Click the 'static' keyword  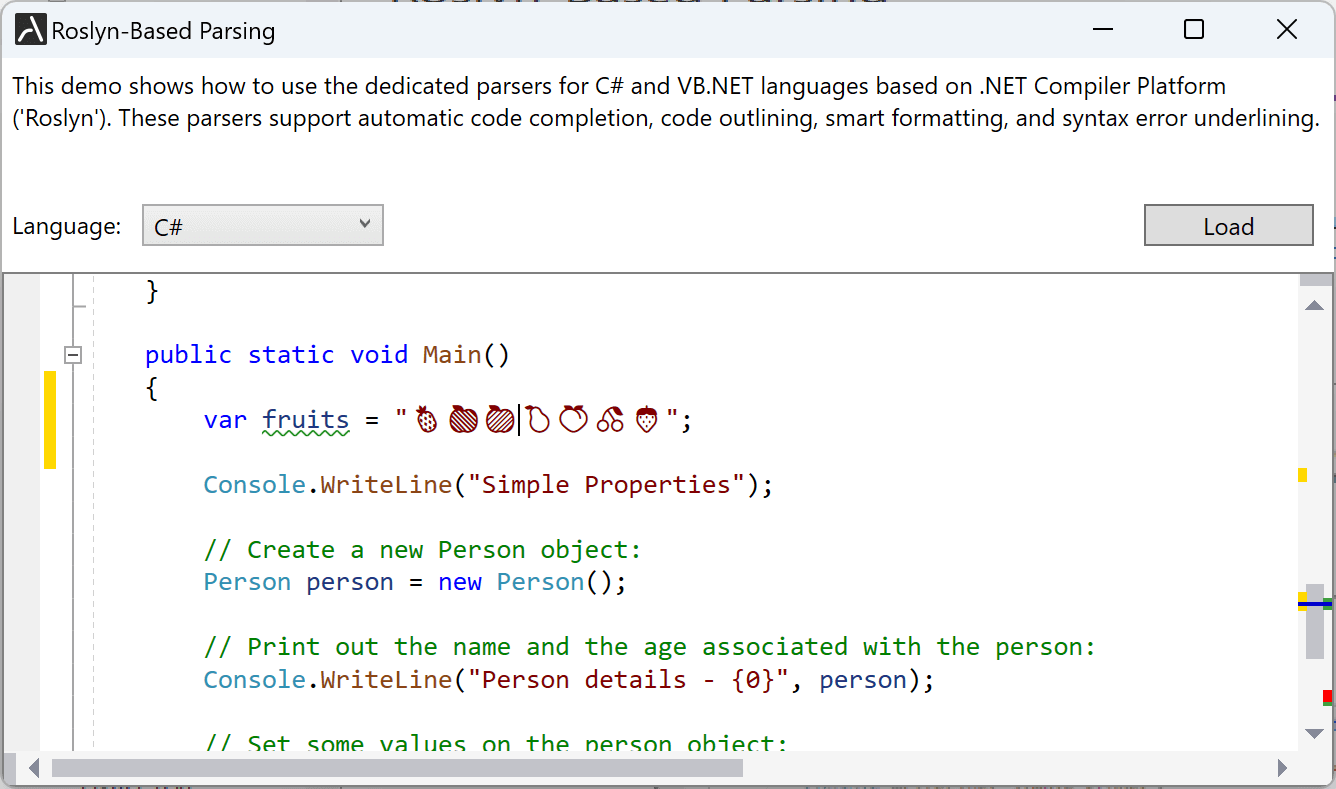click(291, 354)
